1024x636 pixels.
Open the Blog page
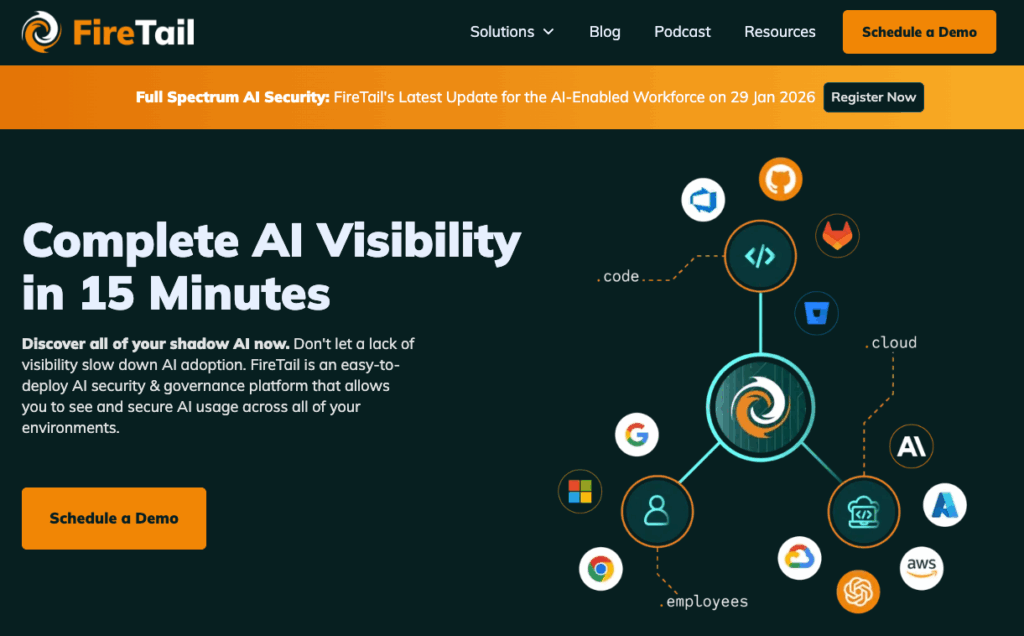605,32
